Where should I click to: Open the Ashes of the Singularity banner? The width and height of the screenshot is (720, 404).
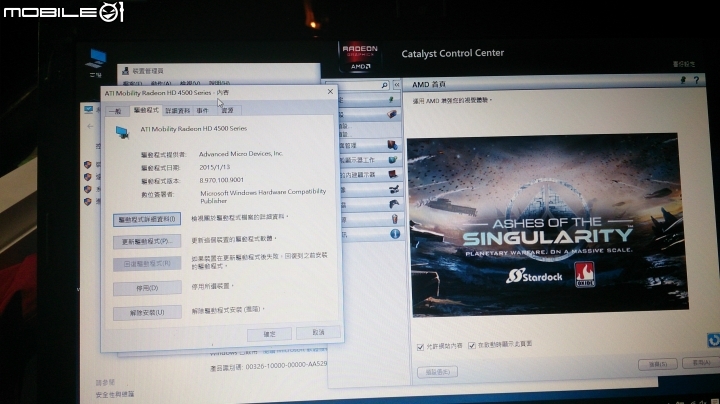tap(547, 224)
